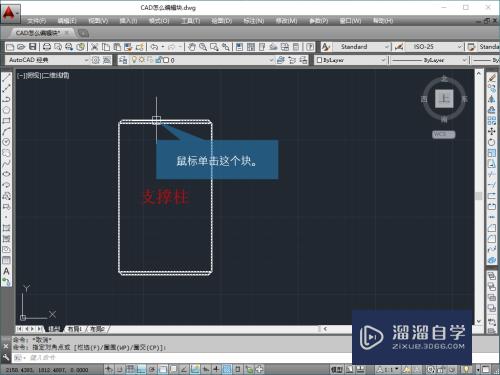Click the Text Style icon beside Standard
This screenshot has width=500, height=375.
pos(326,47)
